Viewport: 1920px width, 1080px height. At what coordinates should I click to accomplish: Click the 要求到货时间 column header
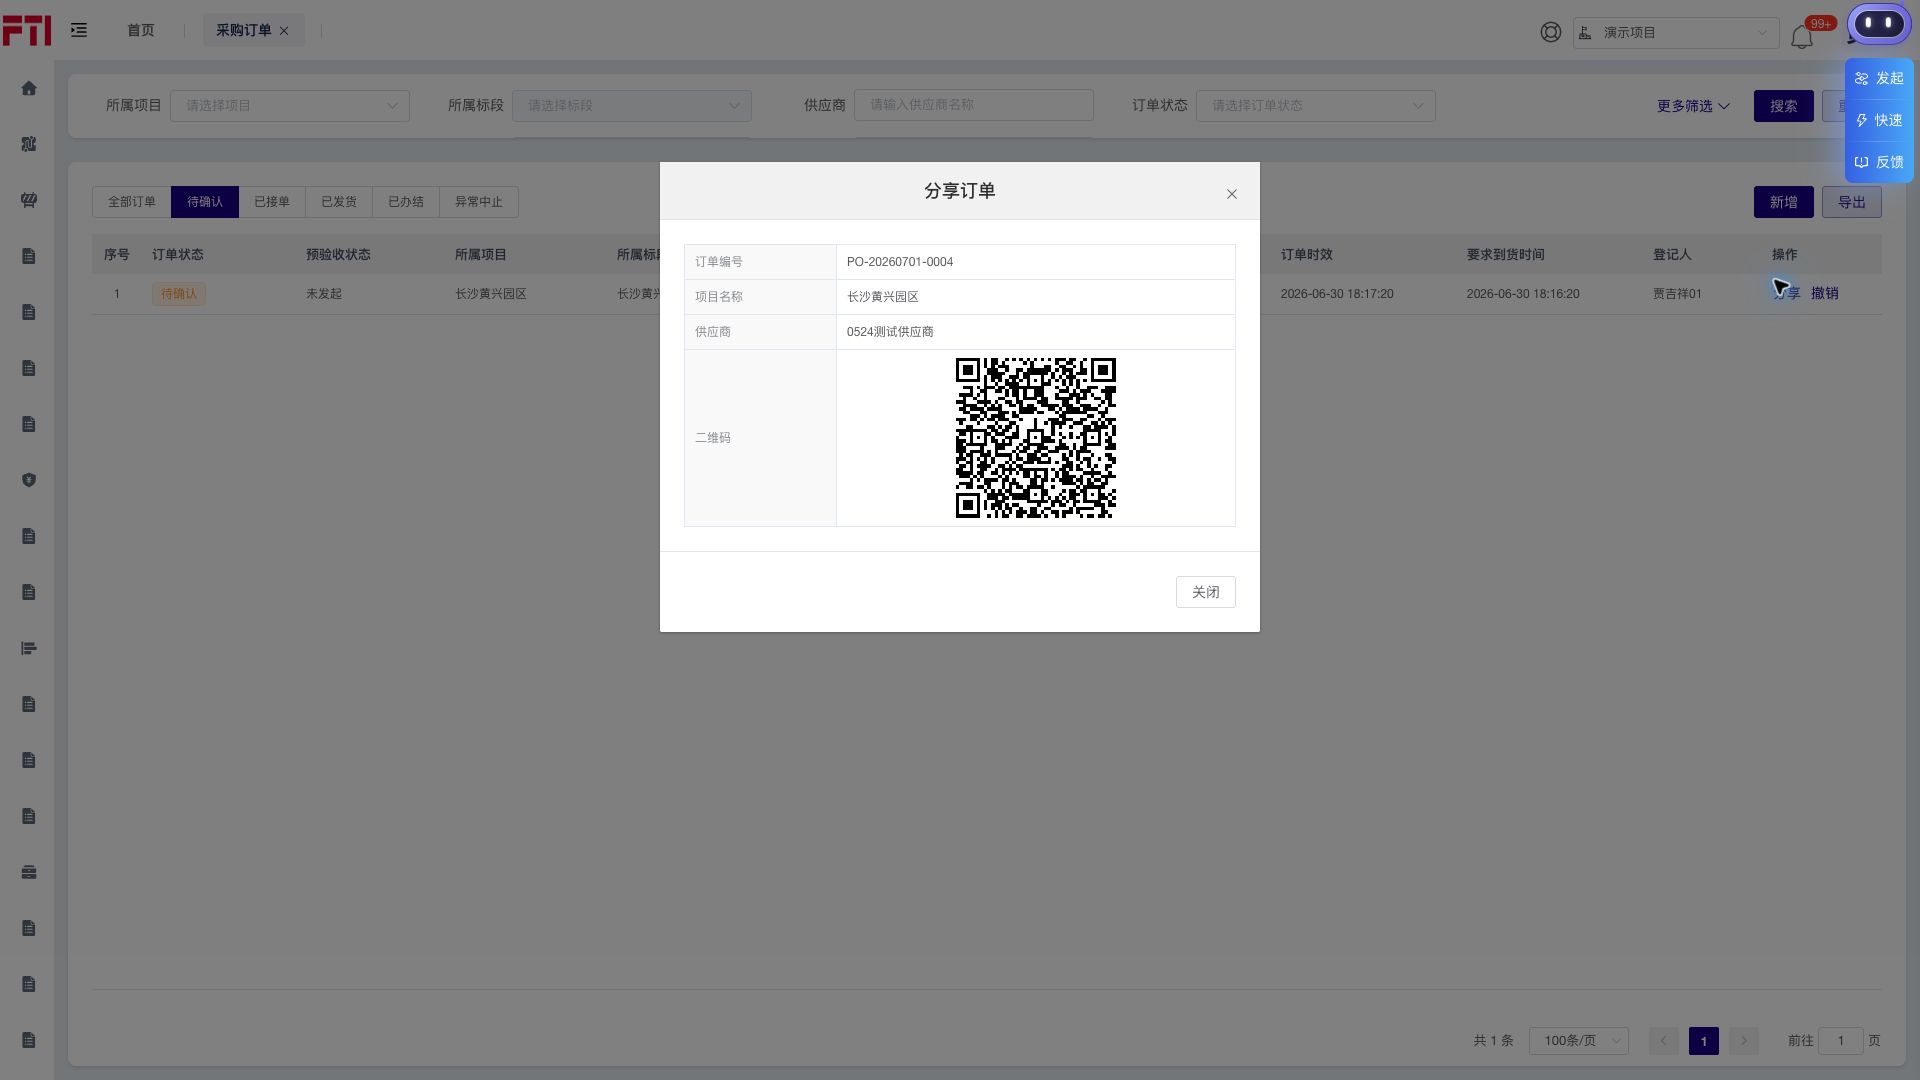pos(1506,255)
